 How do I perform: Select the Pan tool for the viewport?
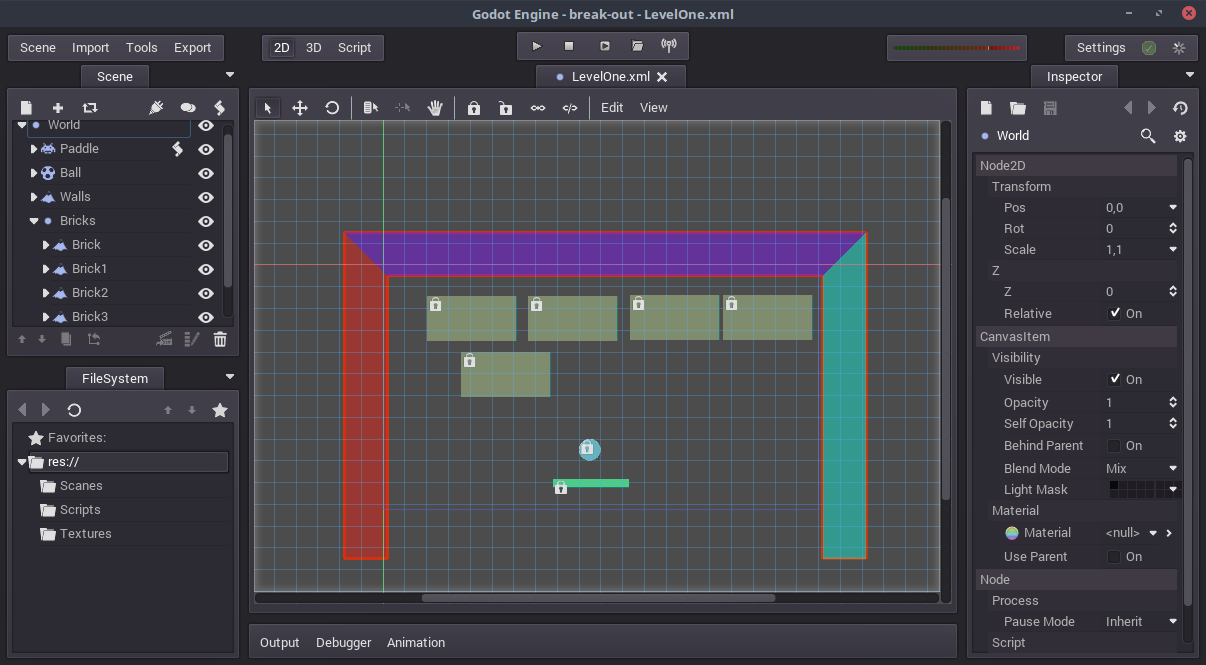pos(435,107)
